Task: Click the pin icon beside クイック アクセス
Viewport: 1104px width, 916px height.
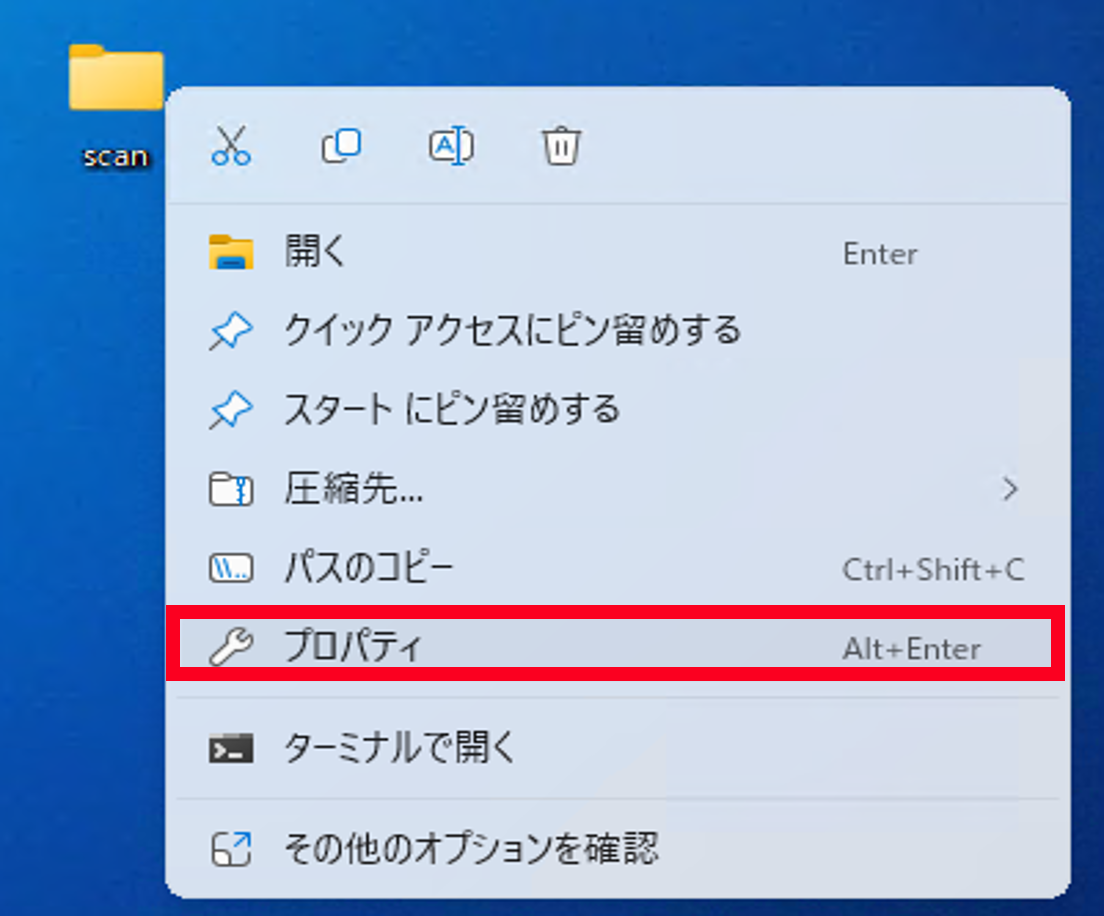Action: [x=231, y=331]
